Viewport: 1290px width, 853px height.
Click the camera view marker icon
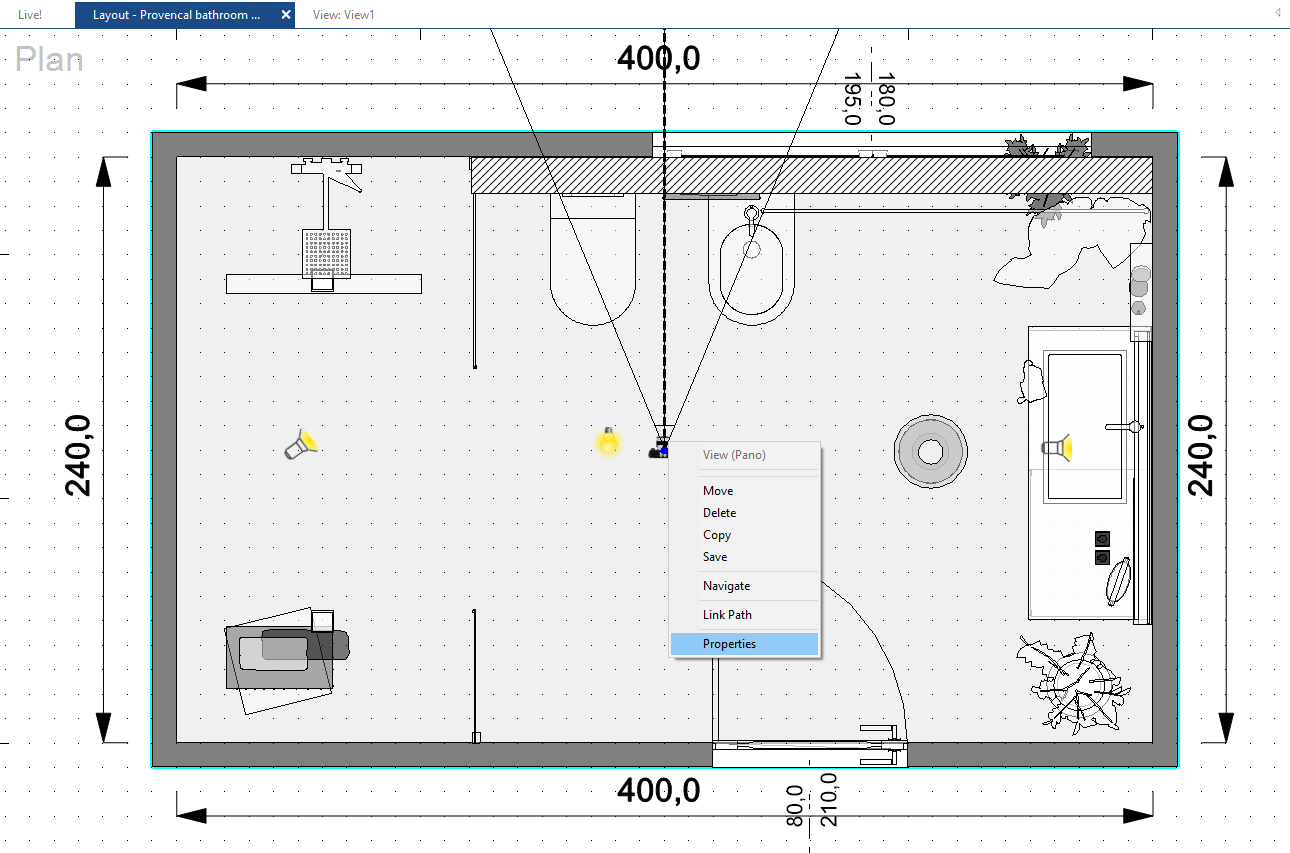[x=659, y=449]
